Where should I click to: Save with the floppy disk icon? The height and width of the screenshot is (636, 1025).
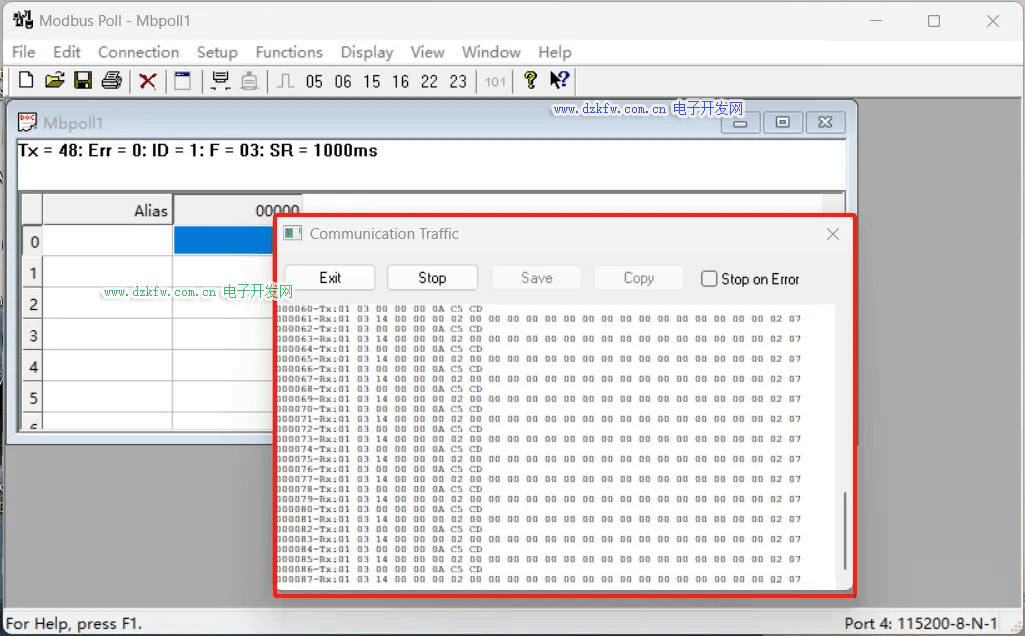pos(83,80)
